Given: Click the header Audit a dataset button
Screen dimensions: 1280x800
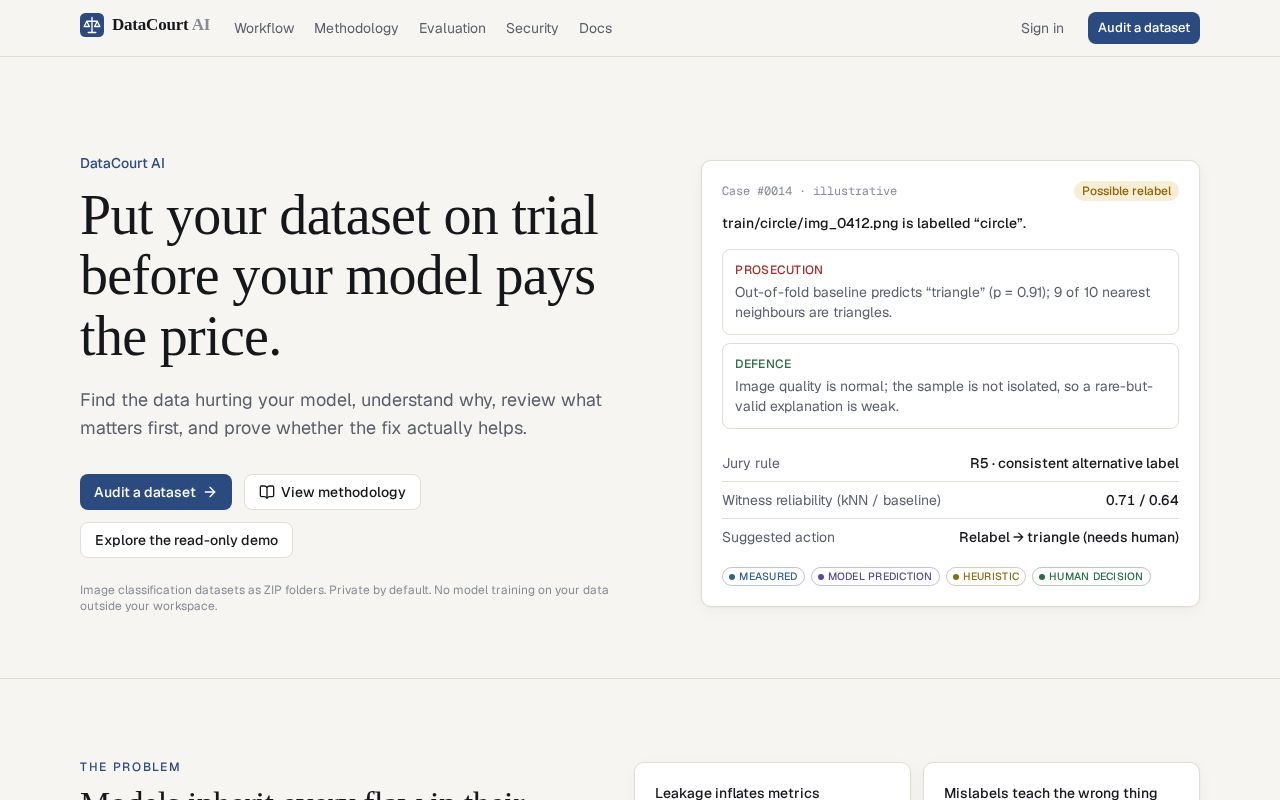Looking at the screenshot, I should (1144, 28).
